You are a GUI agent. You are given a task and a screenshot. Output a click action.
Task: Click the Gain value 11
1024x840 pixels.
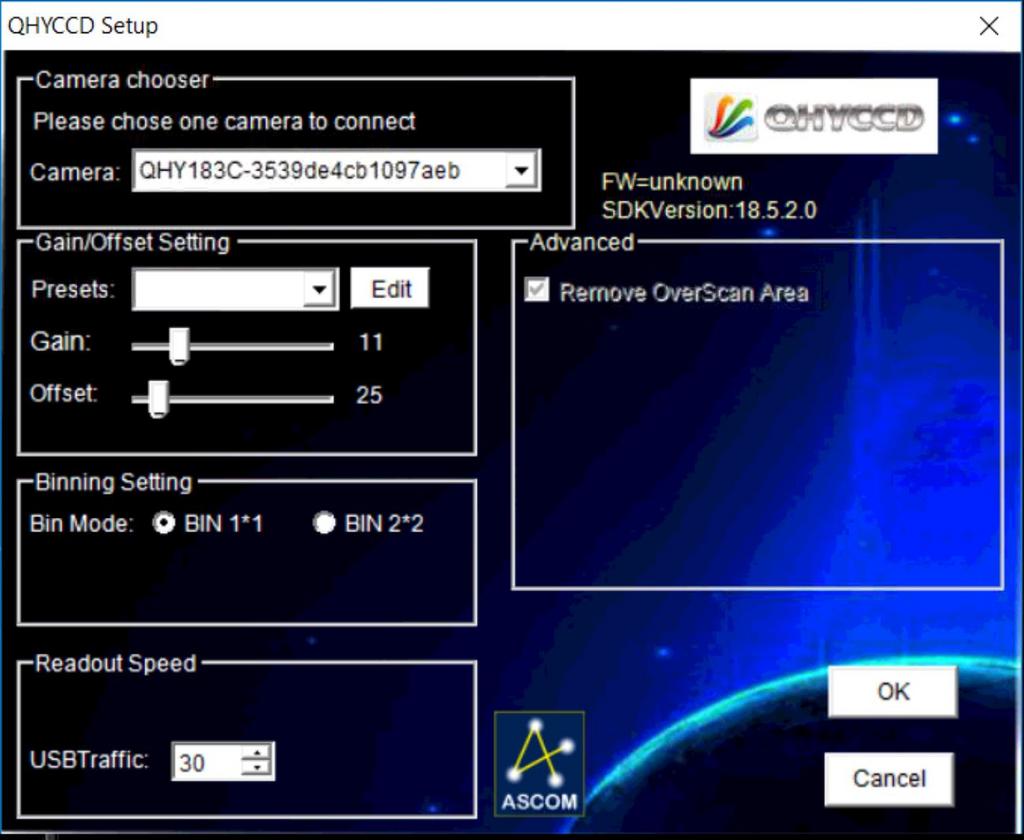point(371,342)
